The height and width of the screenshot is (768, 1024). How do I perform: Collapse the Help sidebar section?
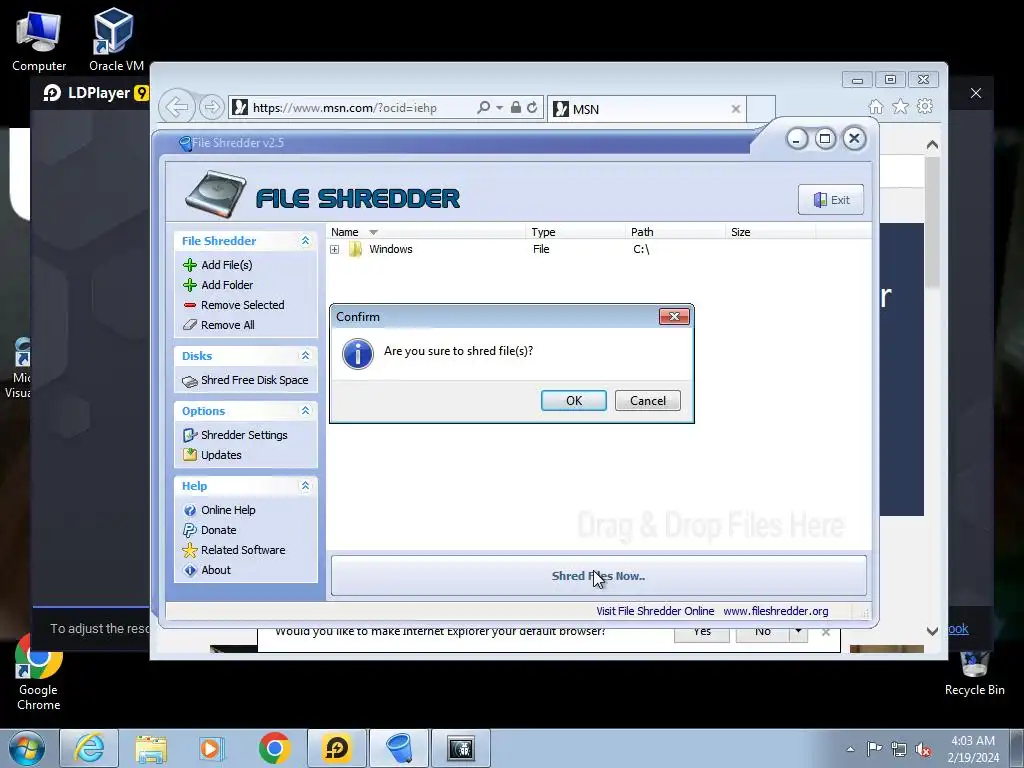(305, 486)
